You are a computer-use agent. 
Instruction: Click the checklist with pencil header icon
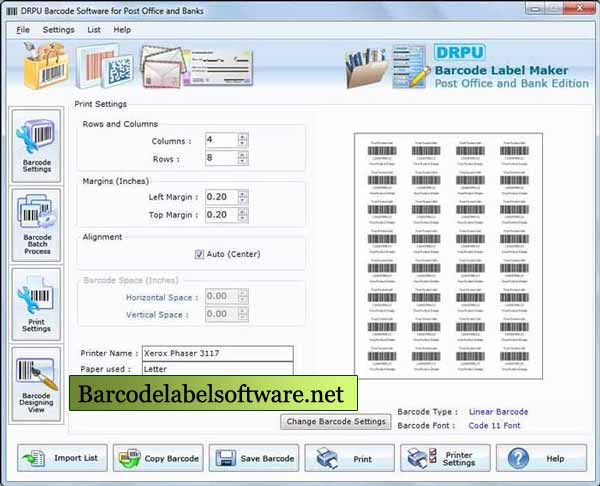(x=411, y=67)
